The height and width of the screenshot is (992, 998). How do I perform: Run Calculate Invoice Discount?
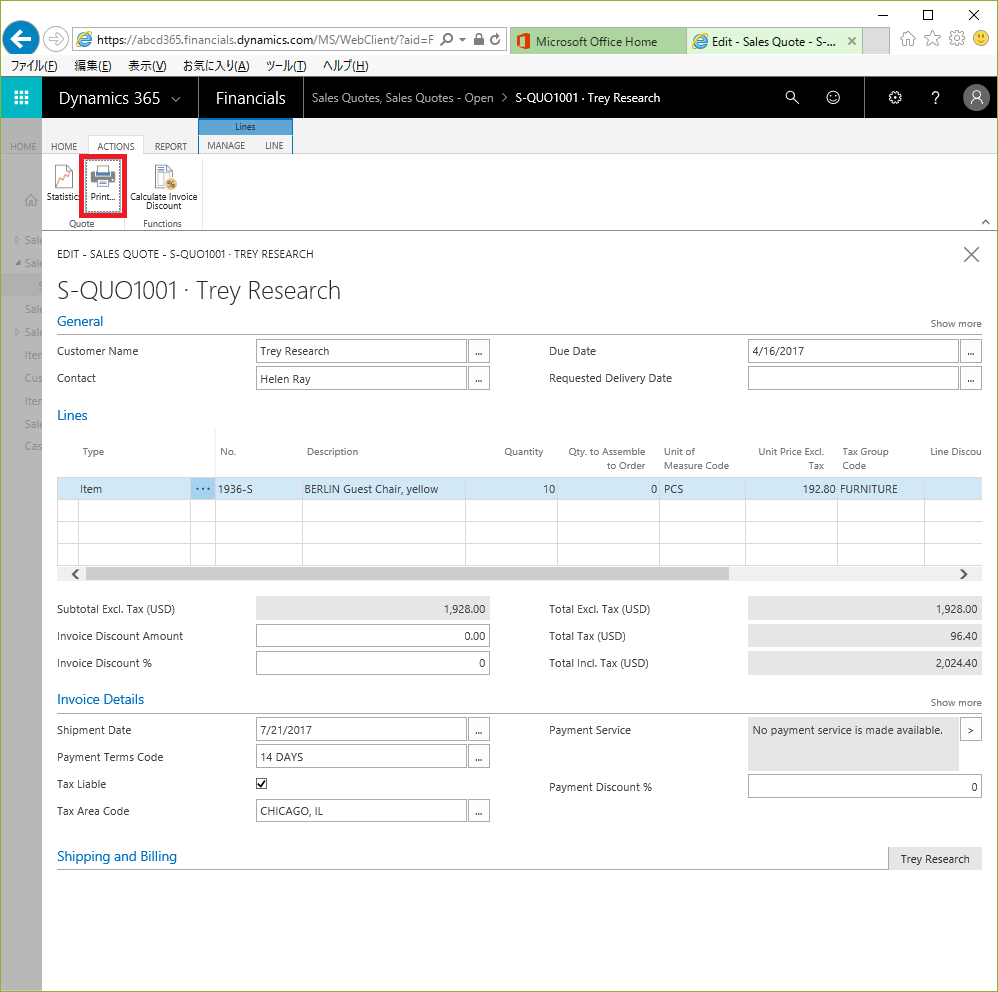tap(163, 188)
